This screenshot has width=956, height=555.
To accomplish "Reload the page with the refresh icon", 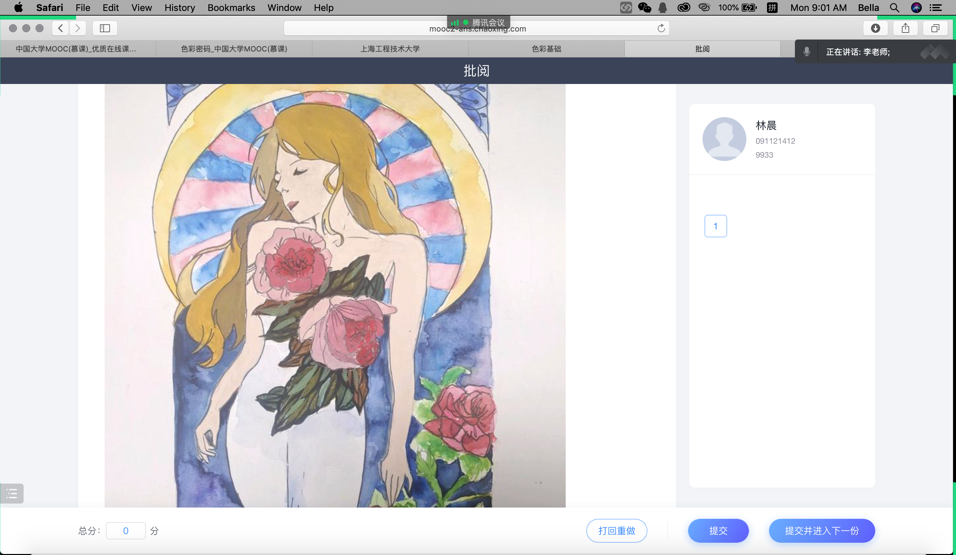I will [661, 28].
